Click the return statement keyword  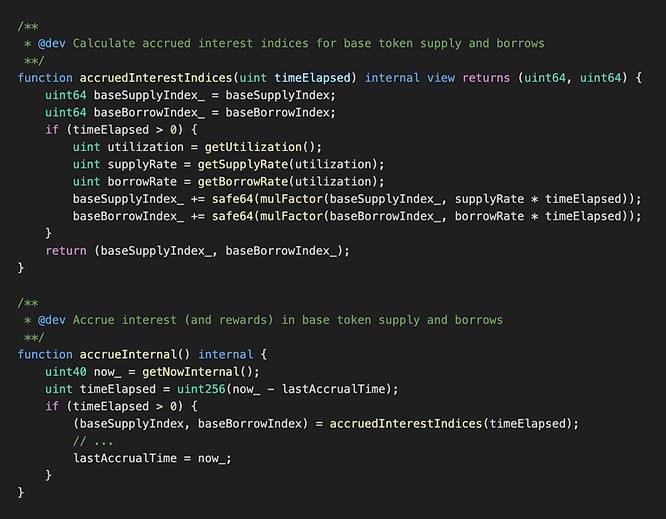(x=66, y=250)
